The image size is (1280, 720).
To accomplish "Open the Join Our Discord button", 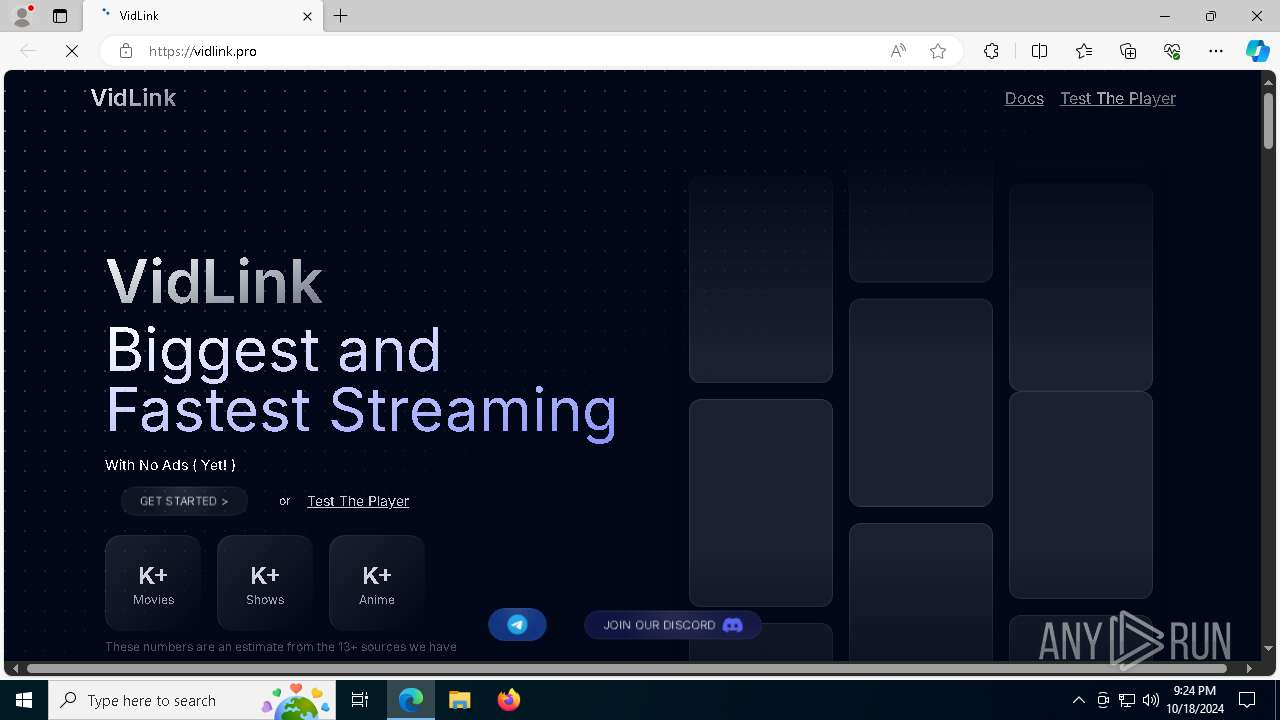I will point(673,625).
